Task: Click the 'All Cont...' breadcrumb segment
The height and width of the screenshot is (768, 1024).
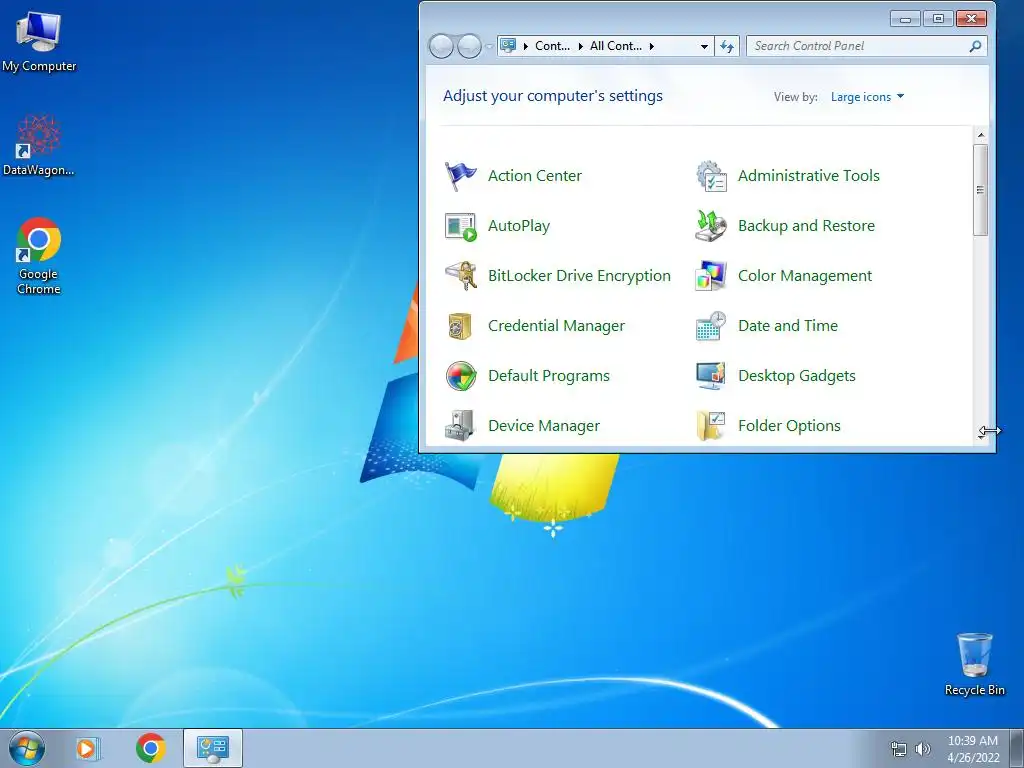Action: pyautogui.click(x=616, y=46)
